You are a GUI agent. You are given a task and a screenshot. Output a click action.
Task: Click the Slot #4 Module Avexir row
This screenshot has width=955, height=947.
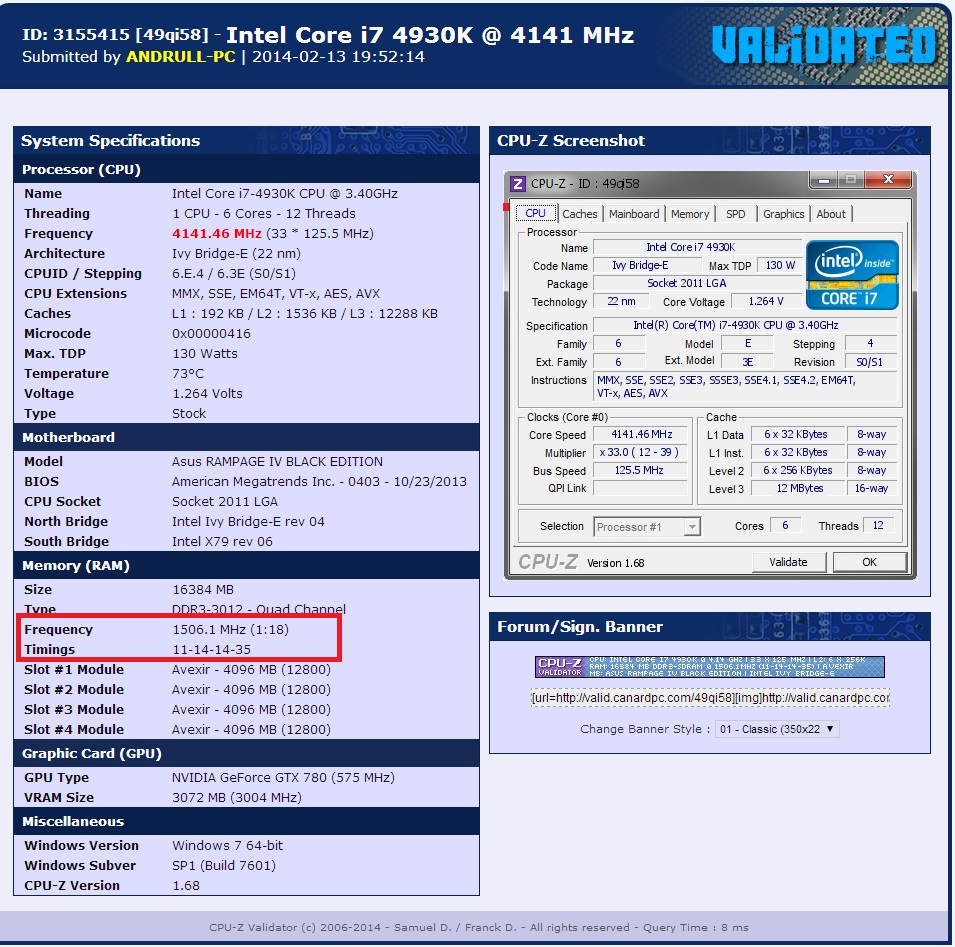[x=246, y=730]
